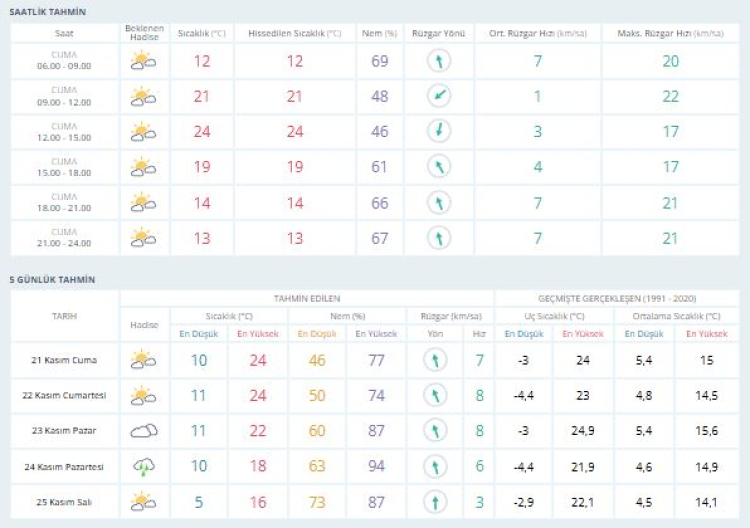This screenshot has width=750, height=528.
Task: Click partly sunny icon for 25 Kasım Salı
Action: [144, 501]
